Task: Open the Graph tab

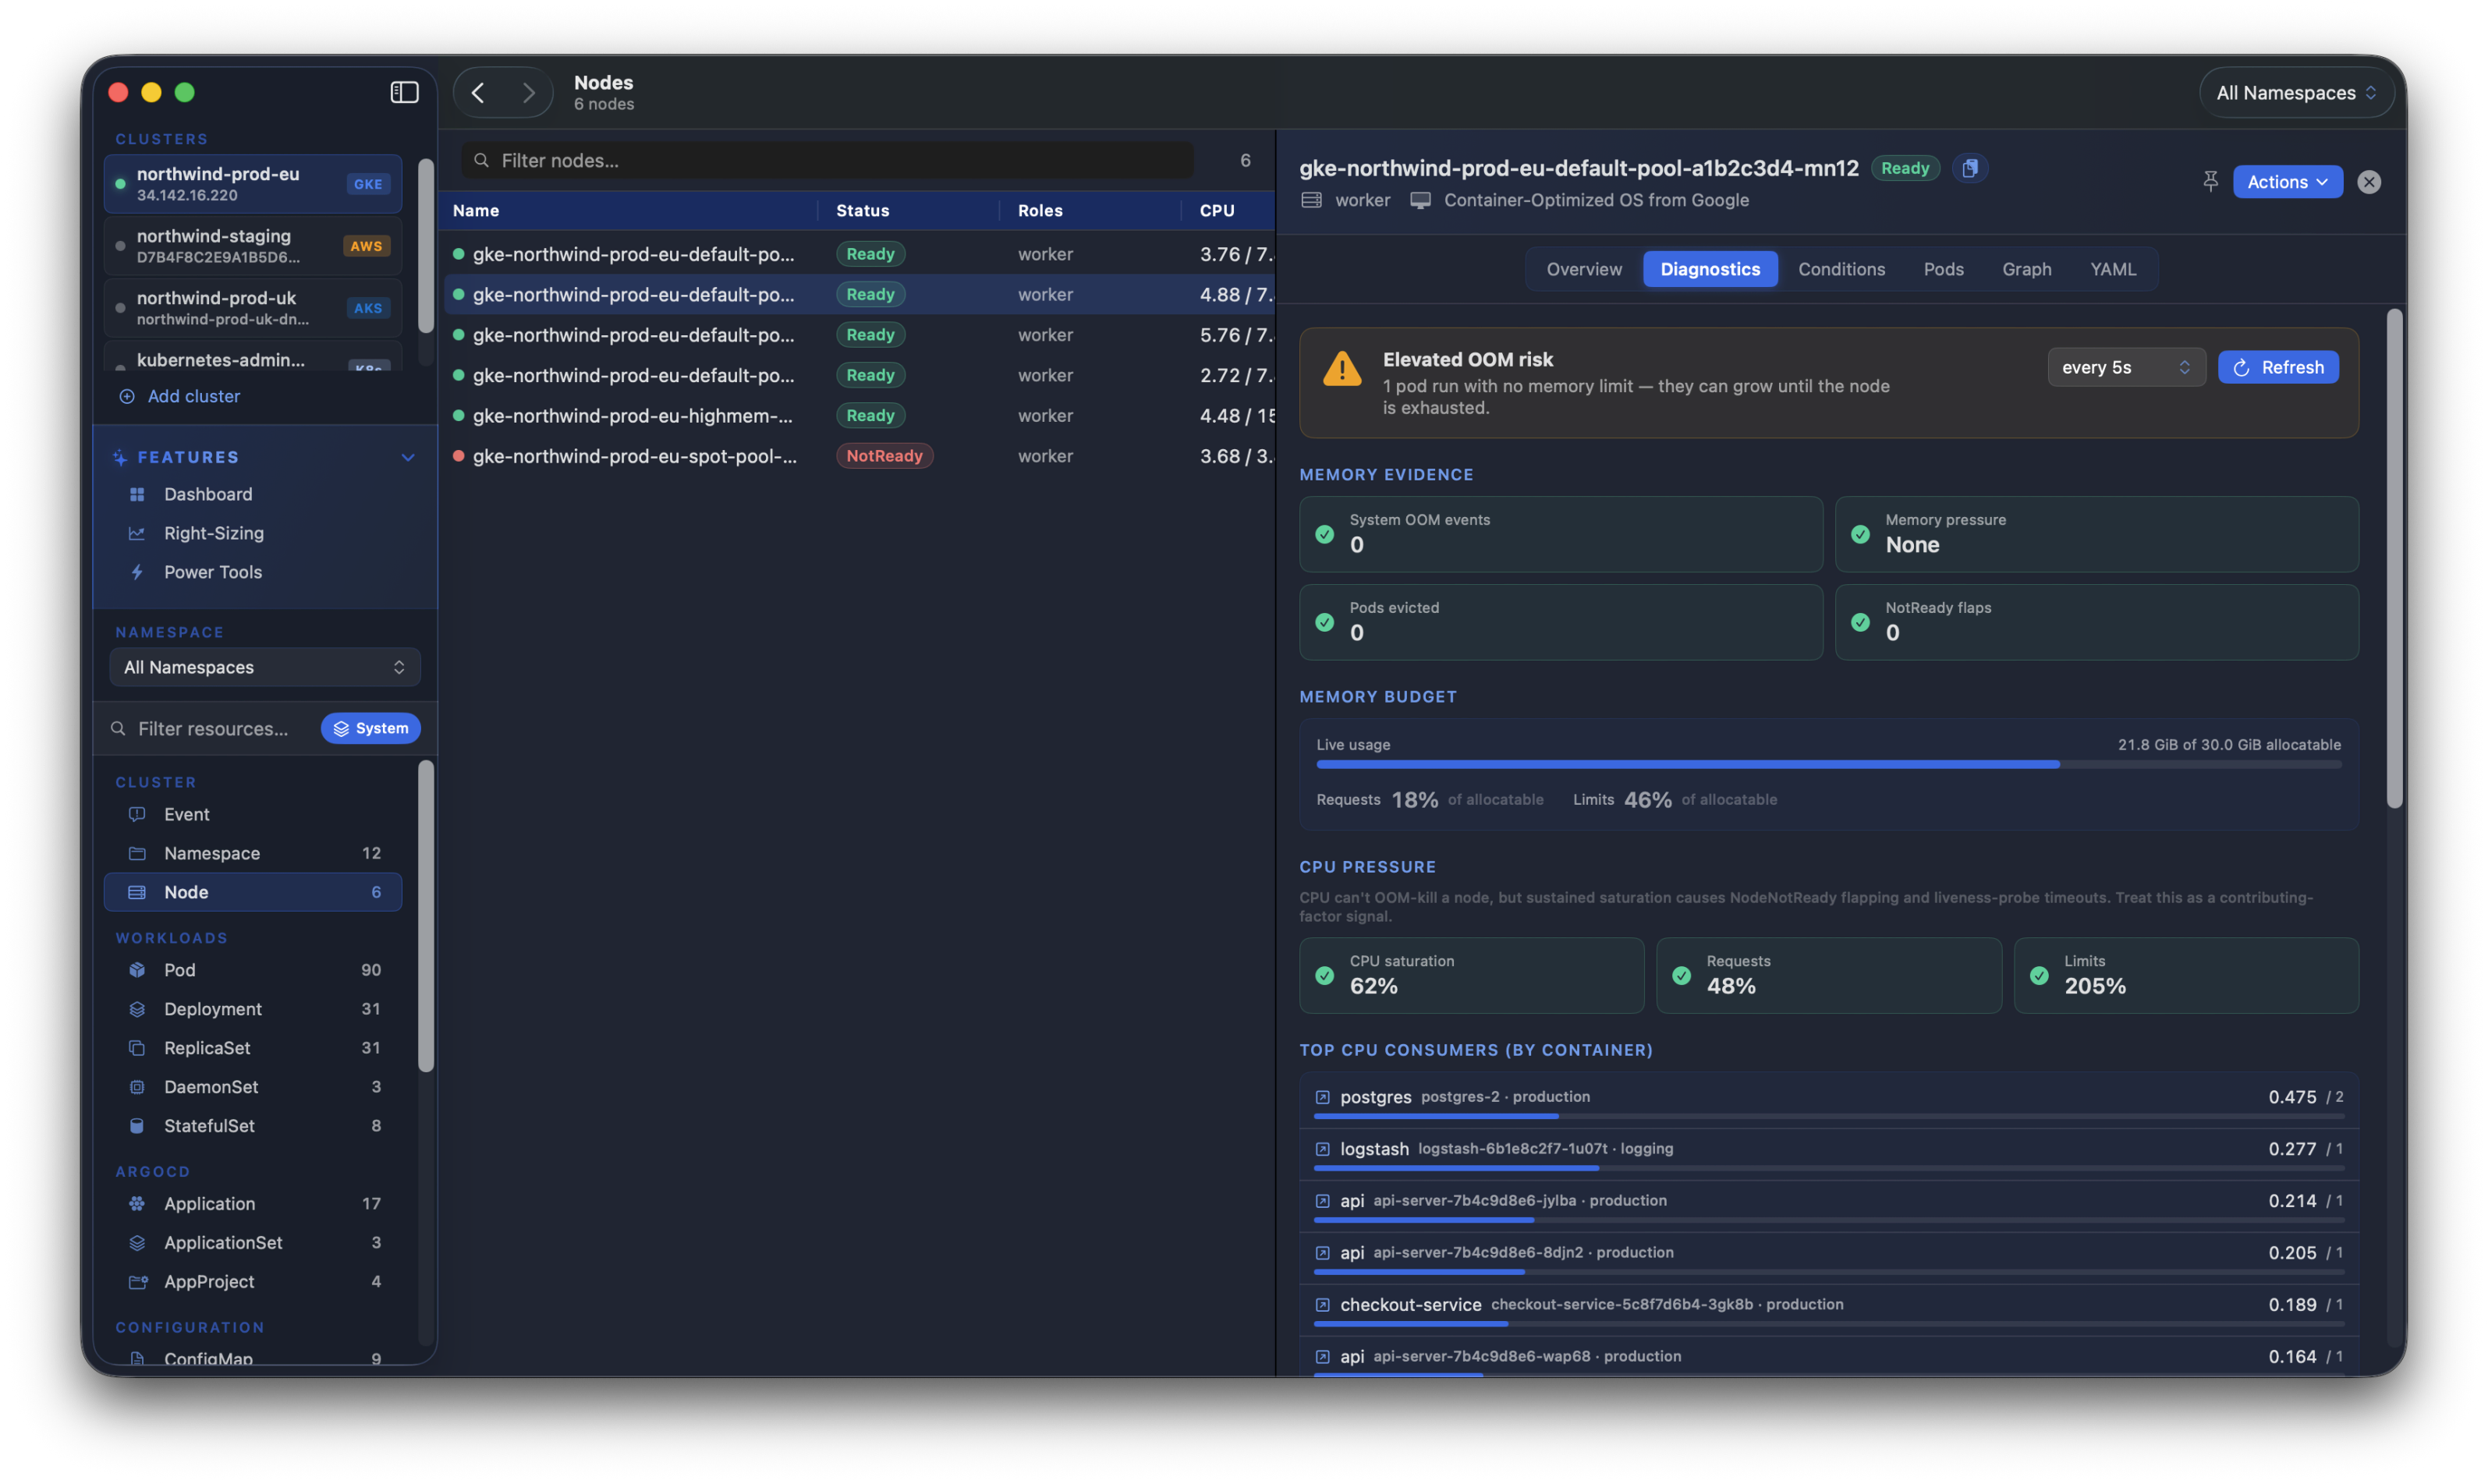Action: pyautogui.click(x=2026, y=269)
